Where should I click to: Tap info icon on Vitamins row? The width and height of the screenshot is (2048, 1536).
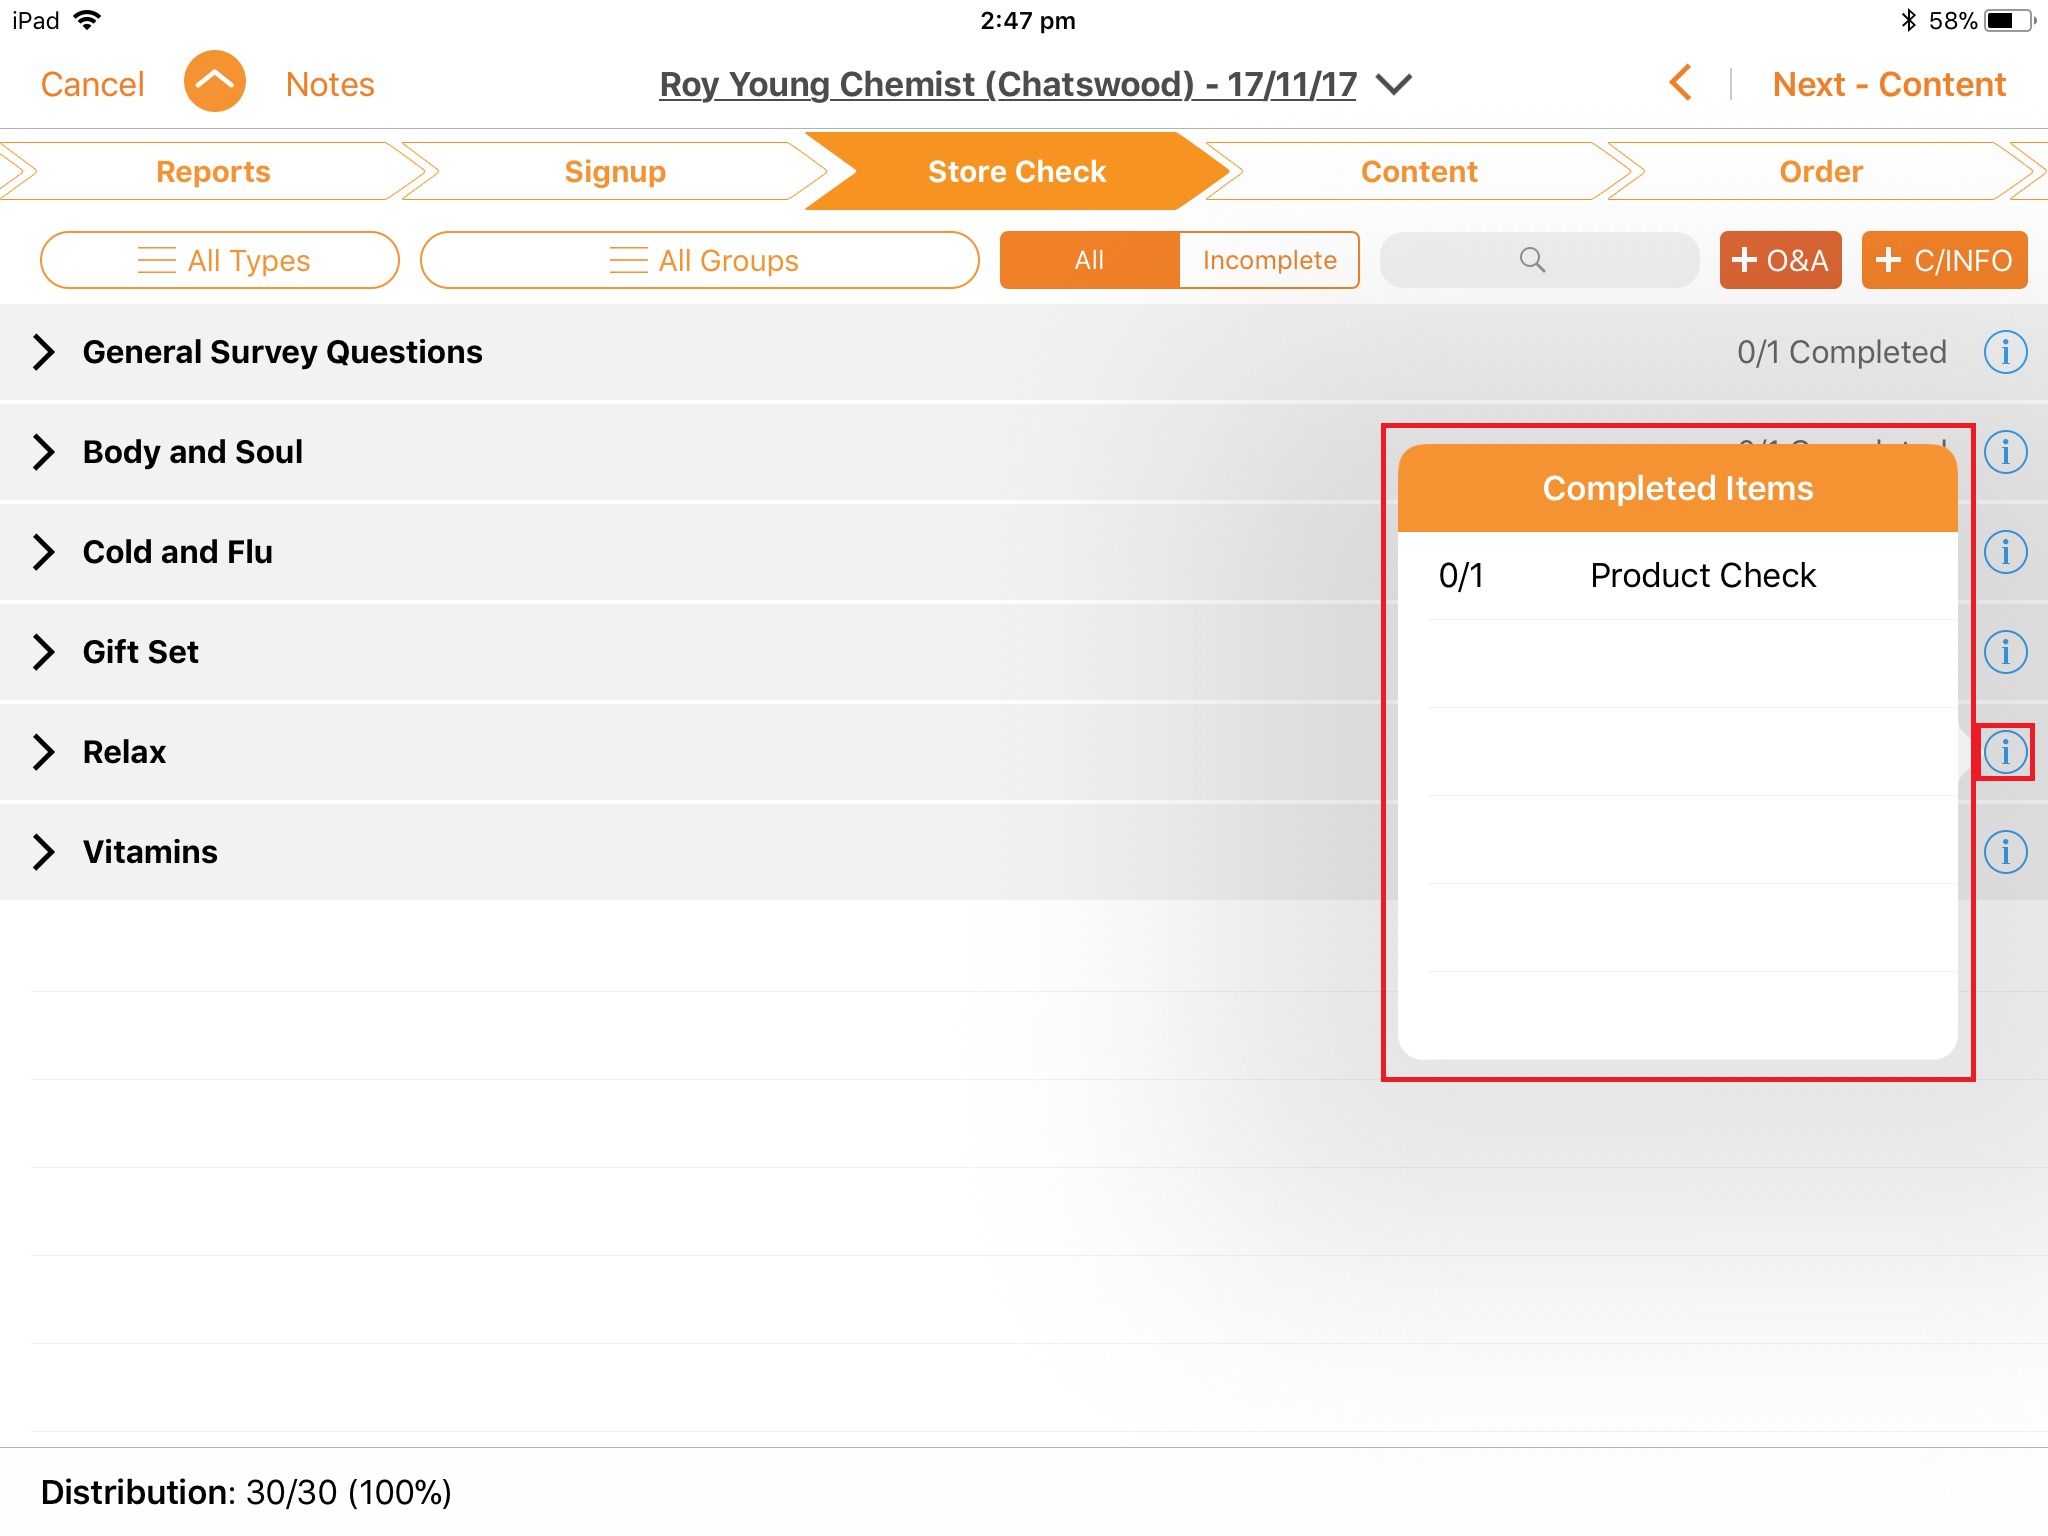pos(2004,852)
